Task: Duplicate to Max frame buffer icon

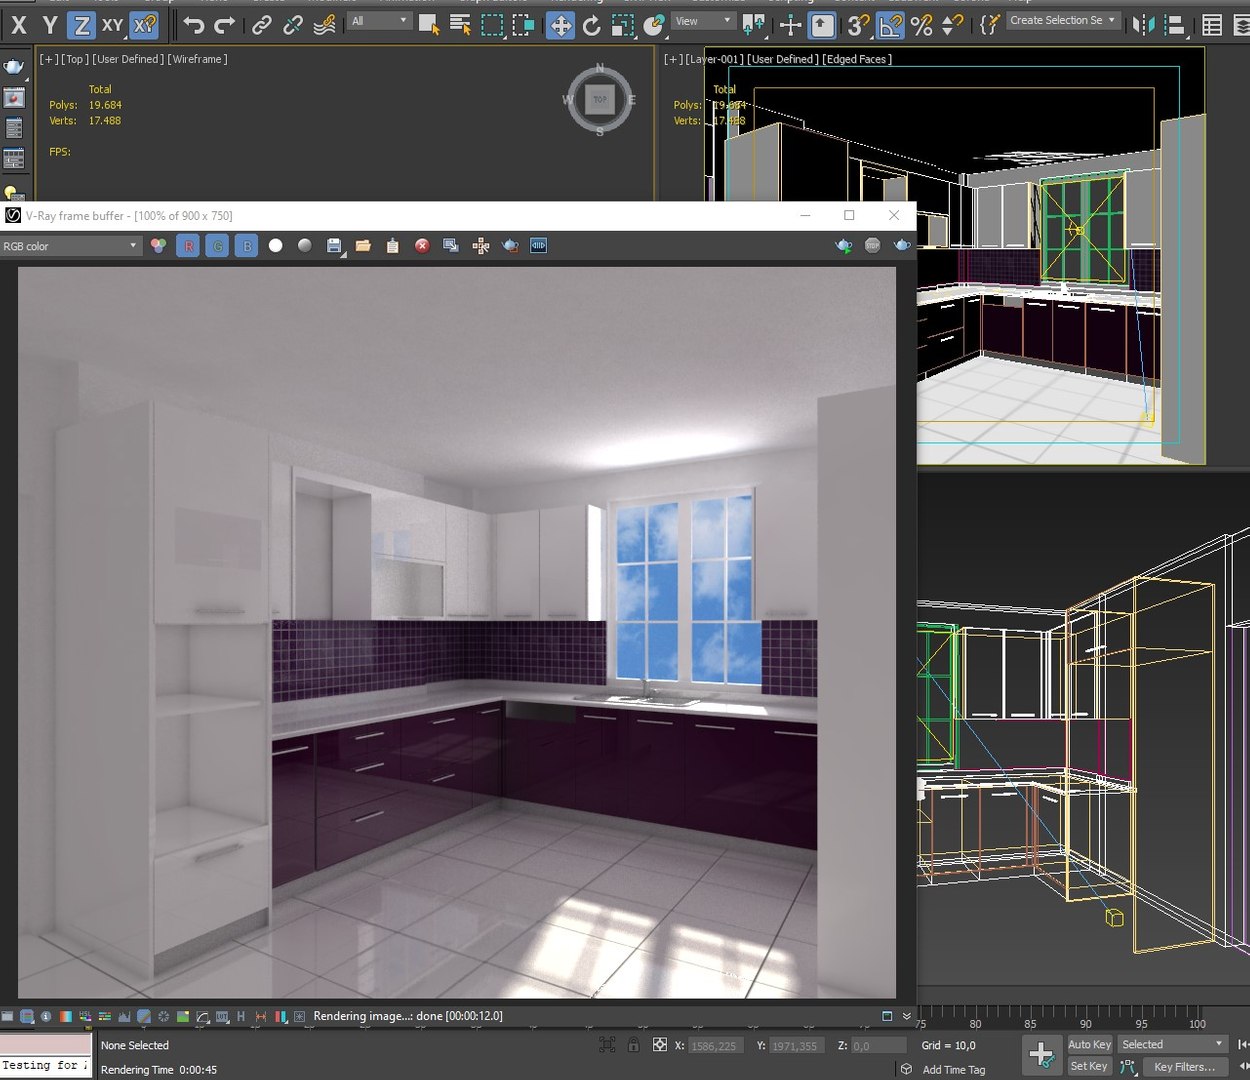Action: coord(451,245)
